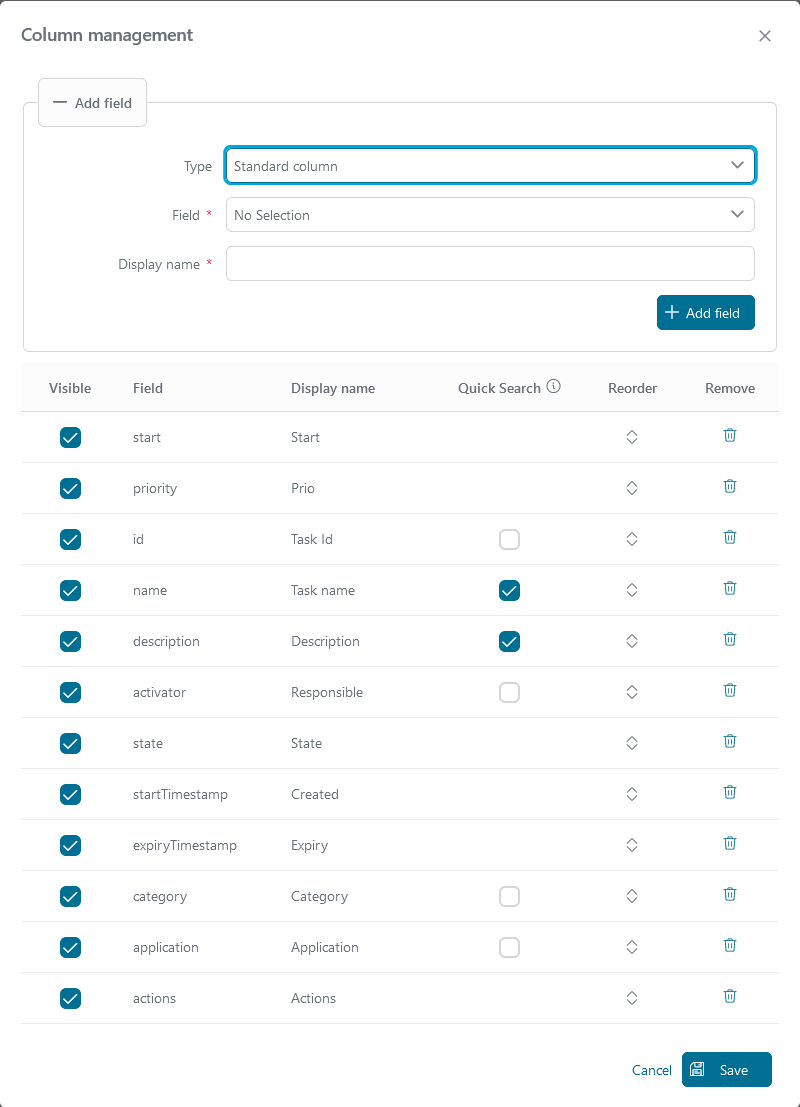Enable Quick Search for Task Id

click(509, 539)
